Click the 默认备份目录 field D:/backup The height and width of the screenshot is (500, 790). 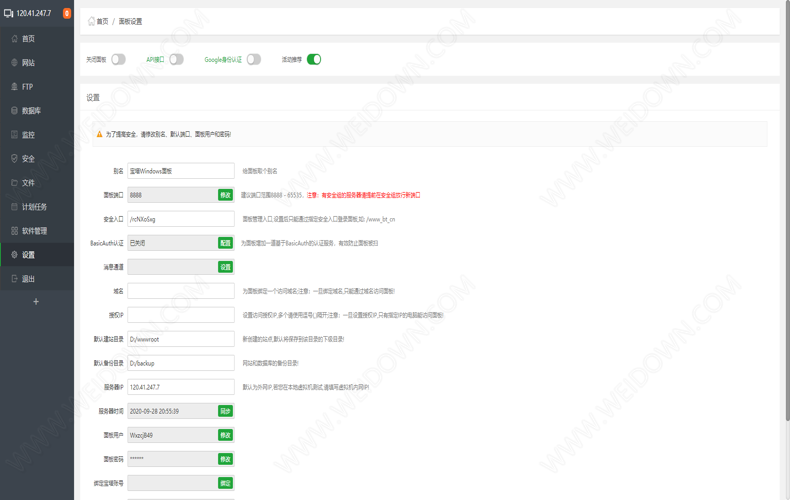(181, 363)
